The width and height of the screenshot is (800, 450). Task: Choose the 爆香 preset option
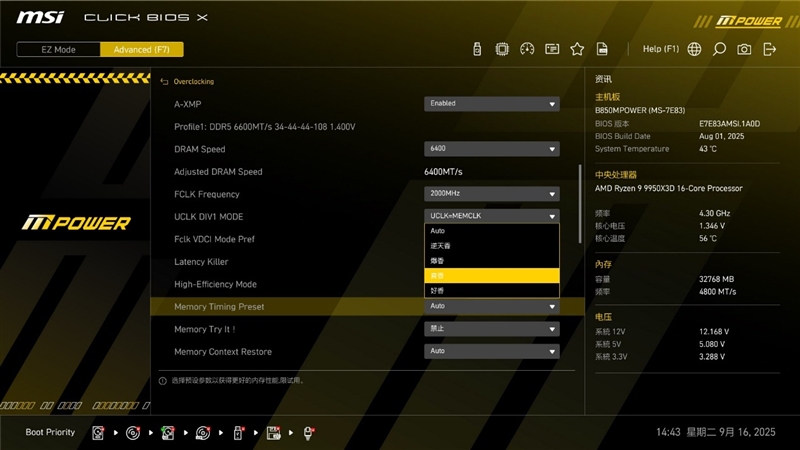pos(492,261)
